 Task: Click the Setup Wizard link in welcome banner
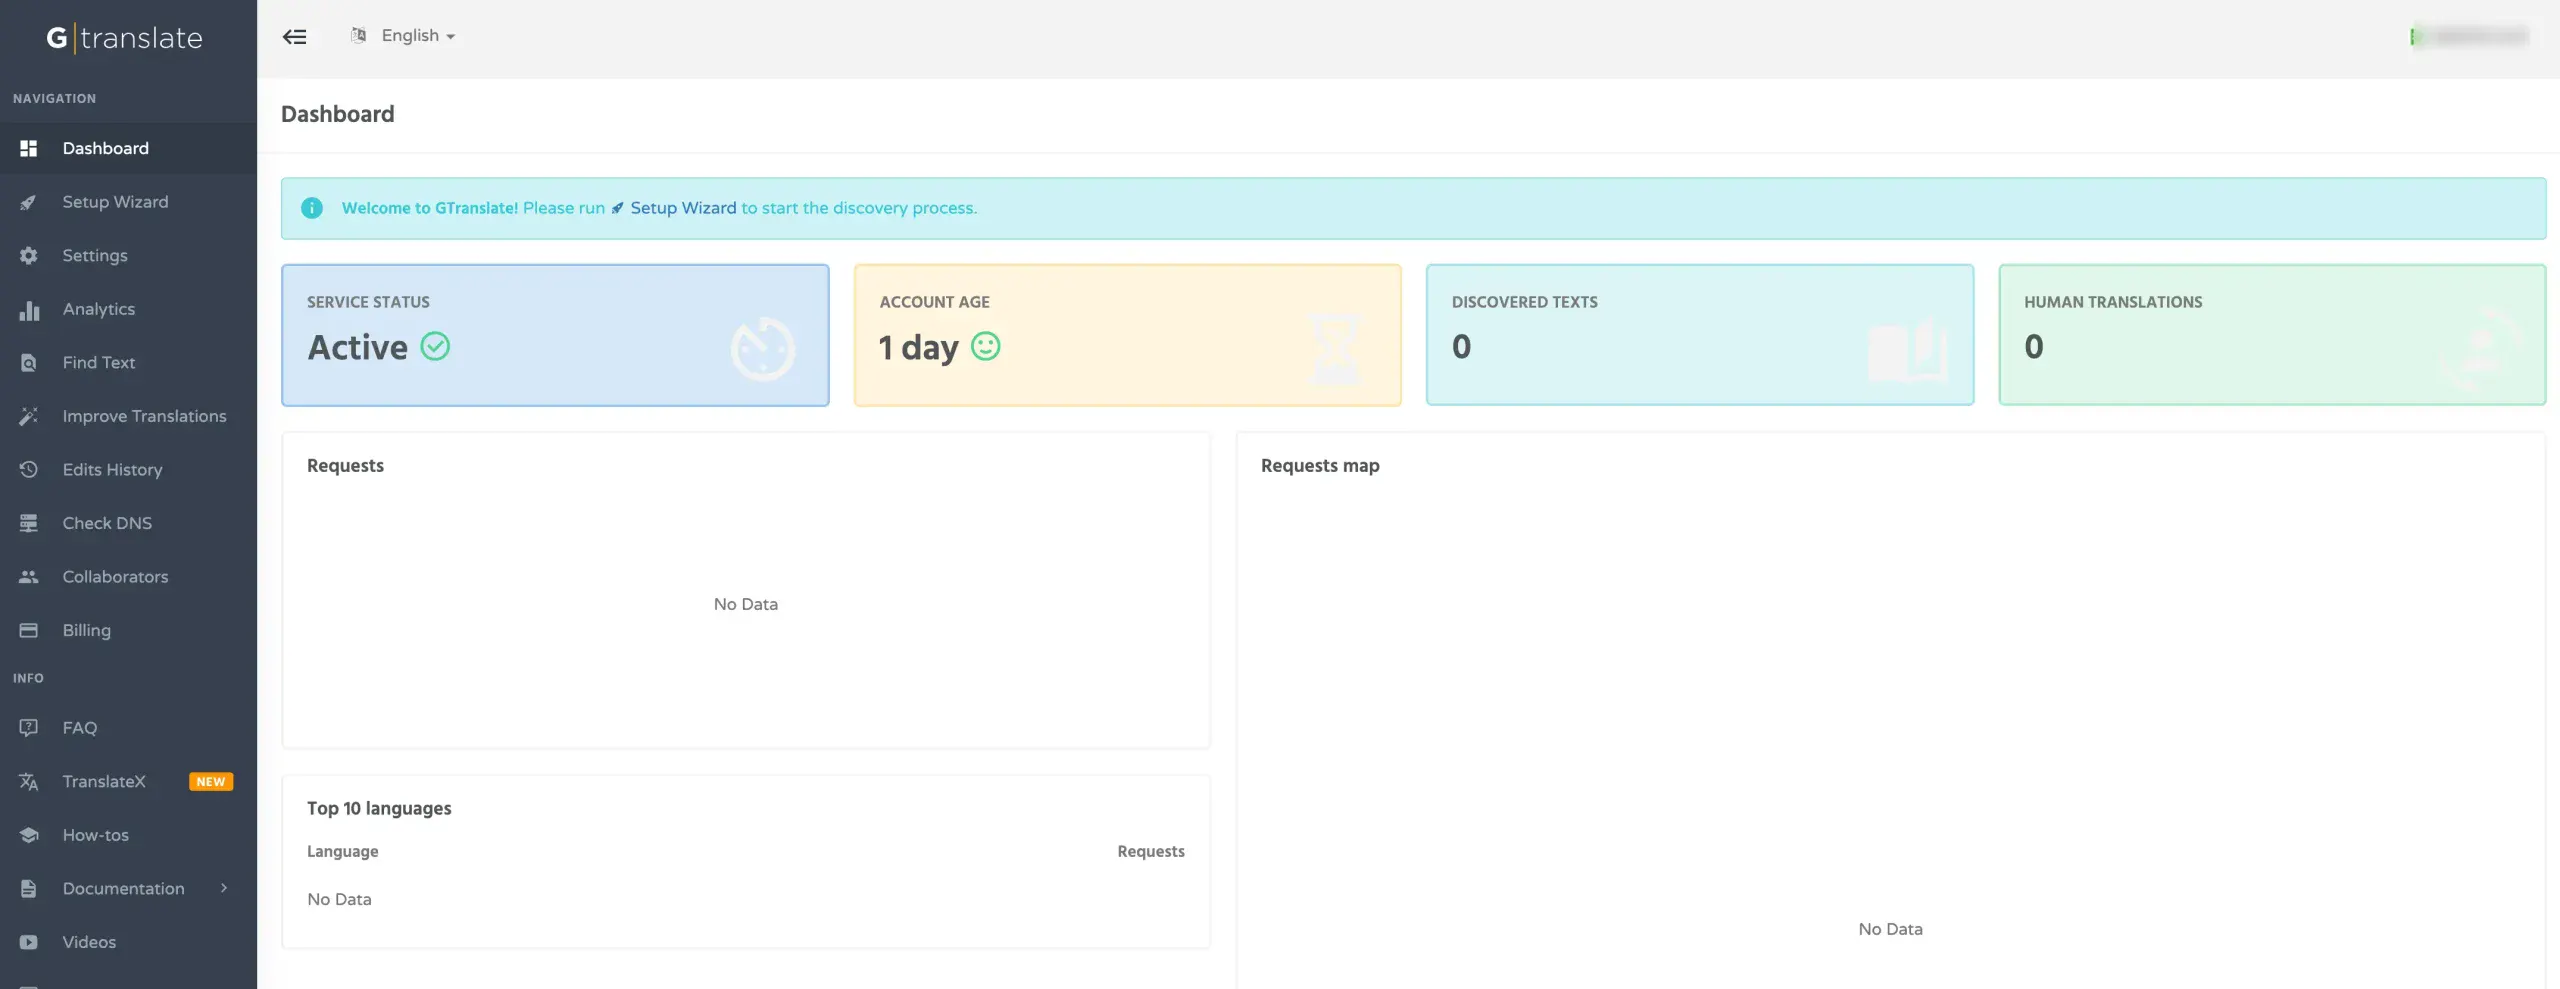coord(682,208)
